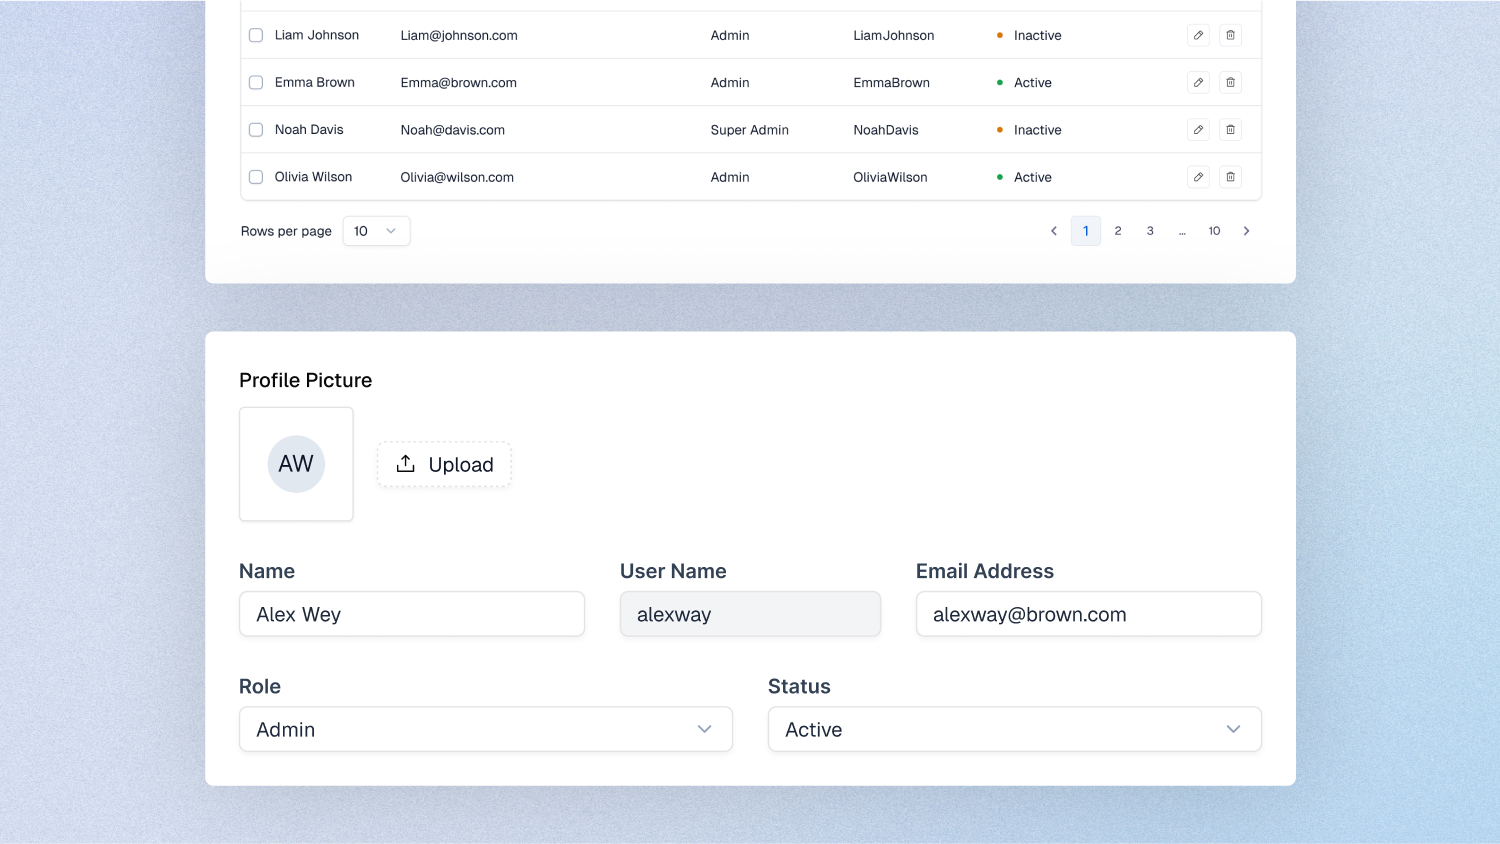Jump to page 10 in pagination
1500x844 pixels.
1214,231
